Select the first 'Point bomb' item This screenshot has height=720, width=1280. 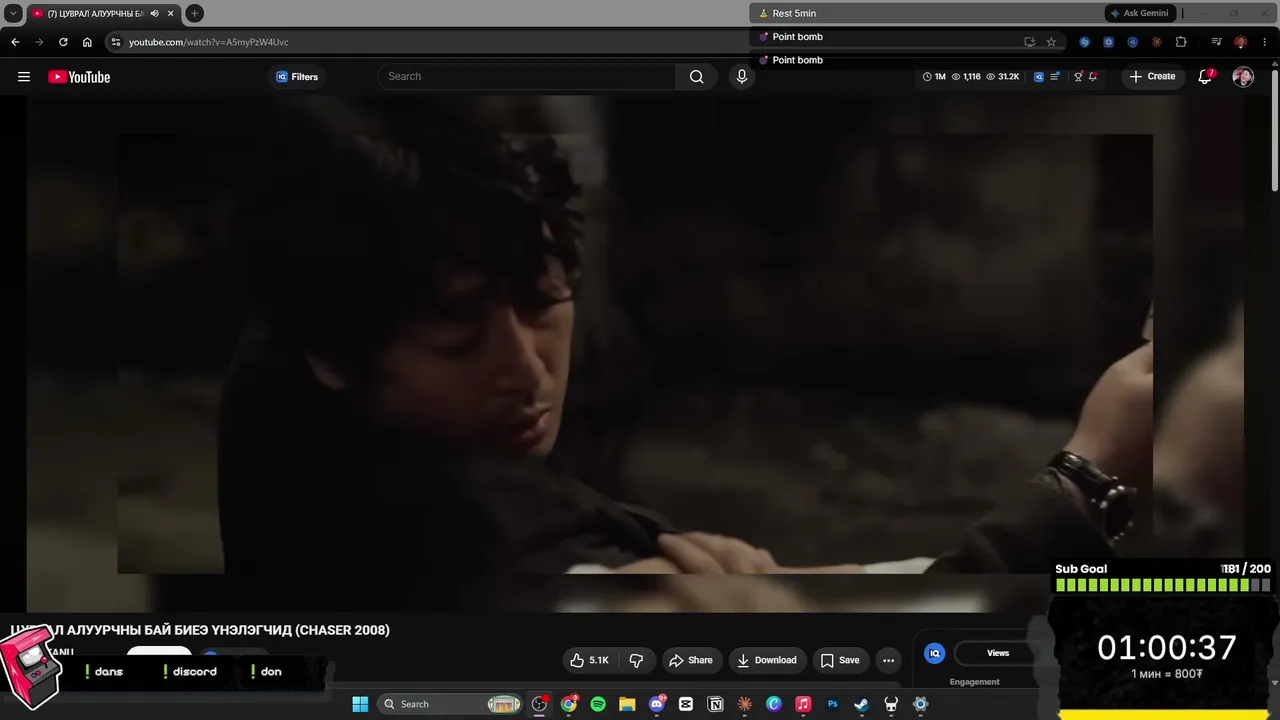point(797,37)
